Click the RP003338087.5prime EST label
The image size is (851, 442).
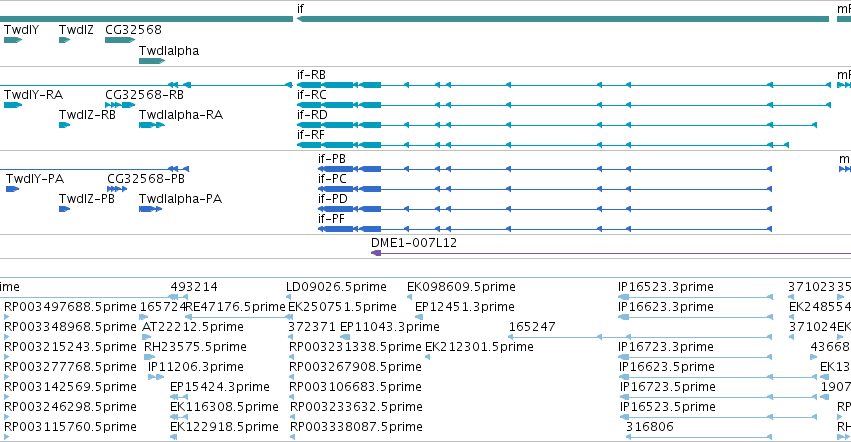coord(357,427)
